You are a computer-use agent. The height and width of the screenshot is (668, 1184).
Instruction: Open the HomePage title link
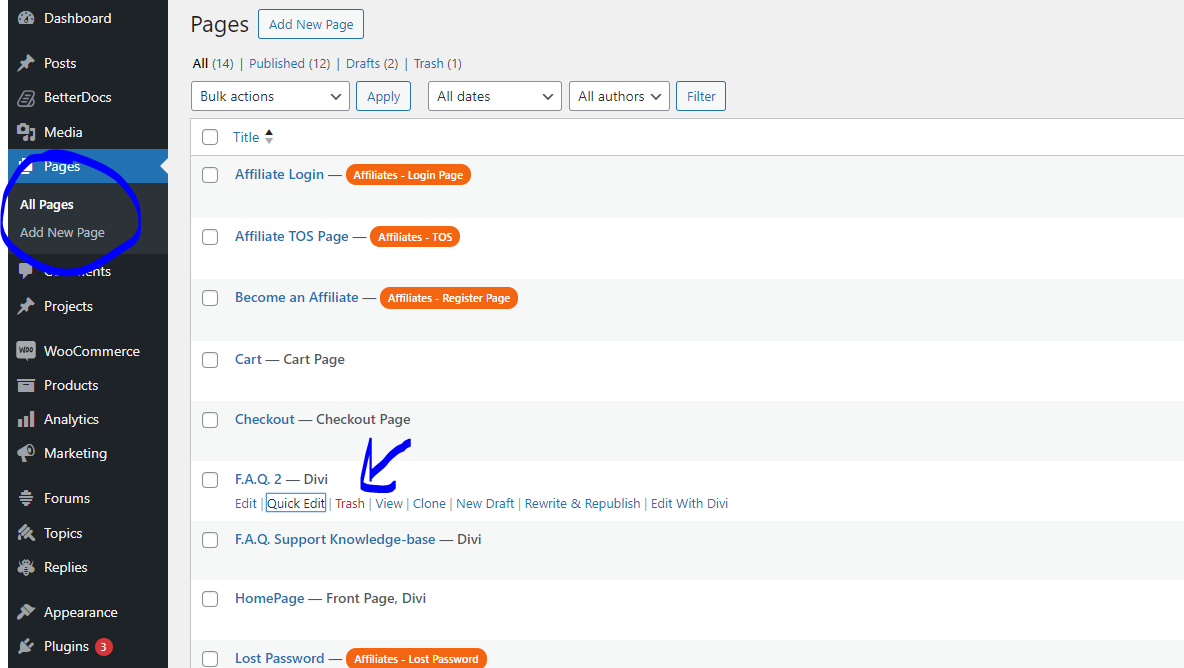(x=270, y=599)
